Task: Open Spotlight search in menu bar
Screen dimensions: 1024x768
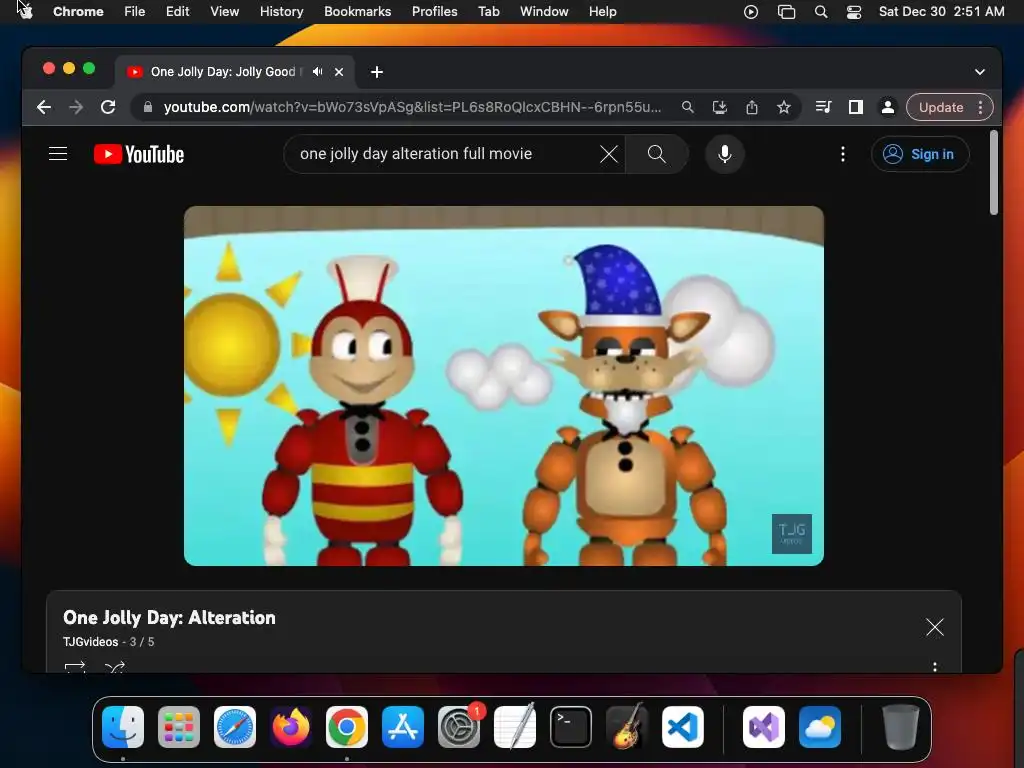Action: (821, 12)
